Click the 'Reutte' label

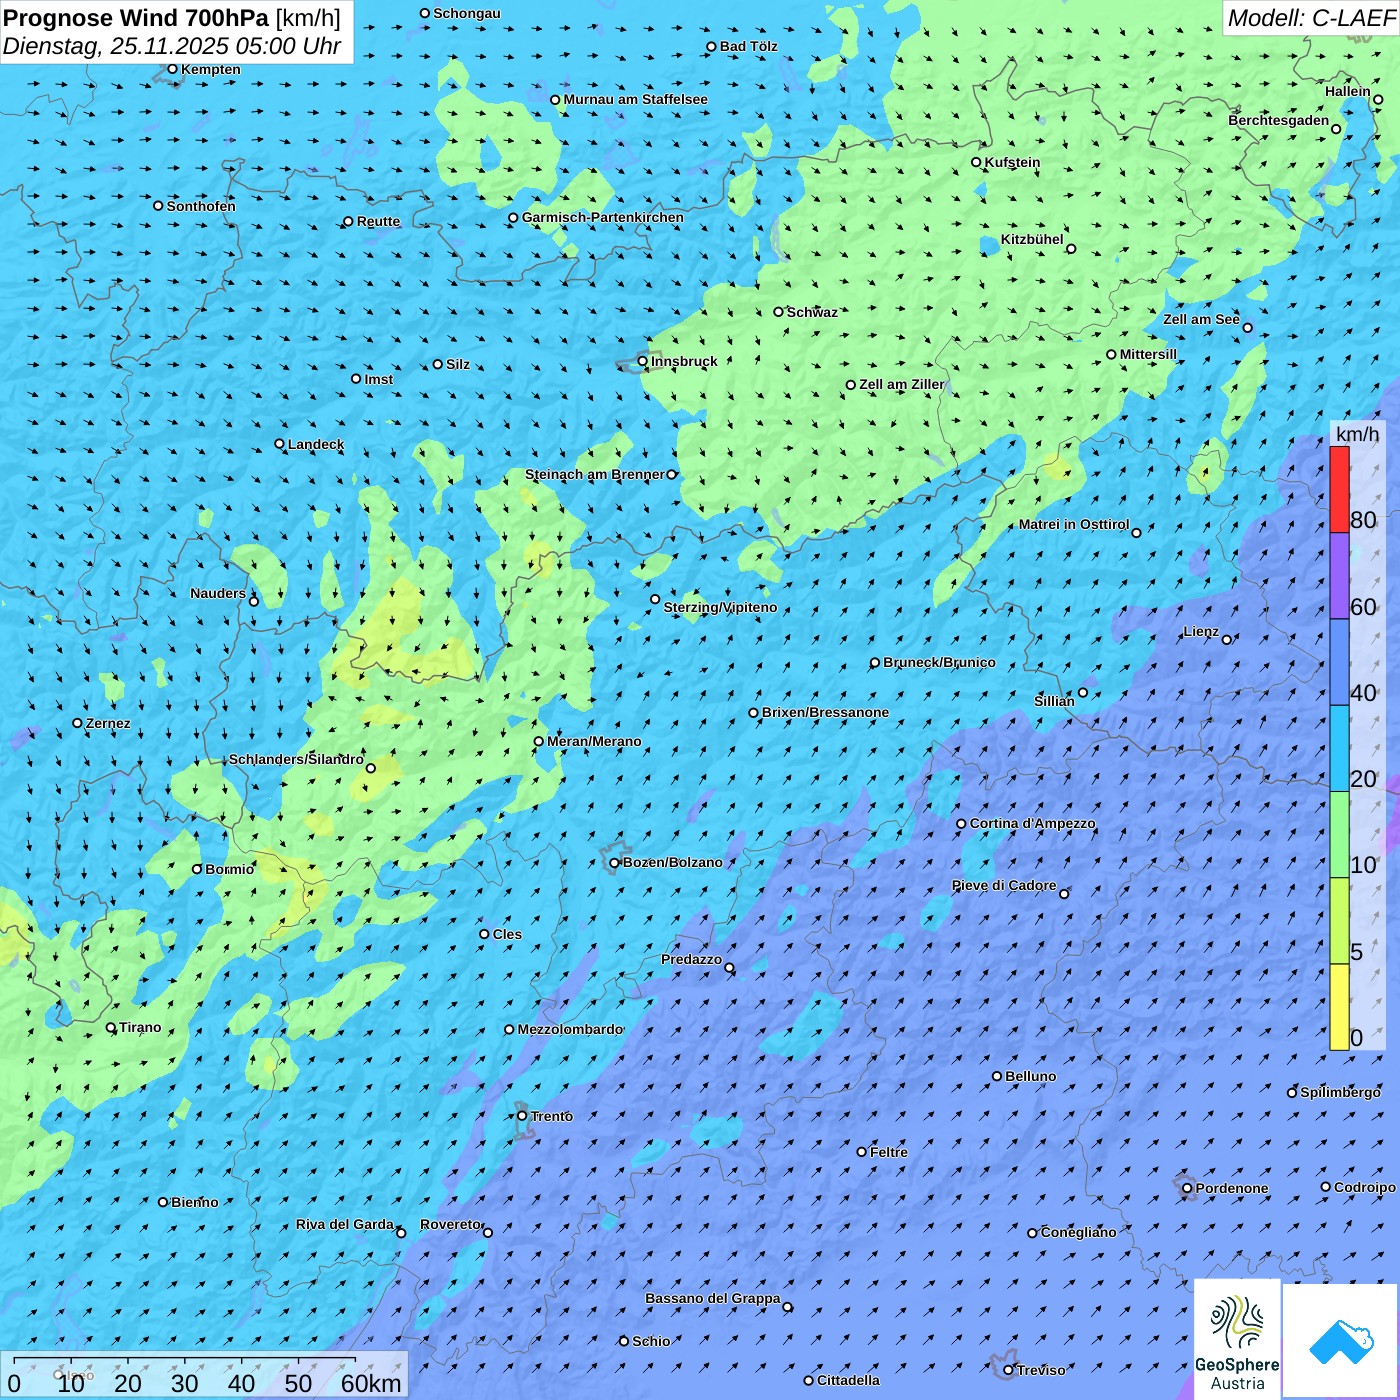coord(378,221)
